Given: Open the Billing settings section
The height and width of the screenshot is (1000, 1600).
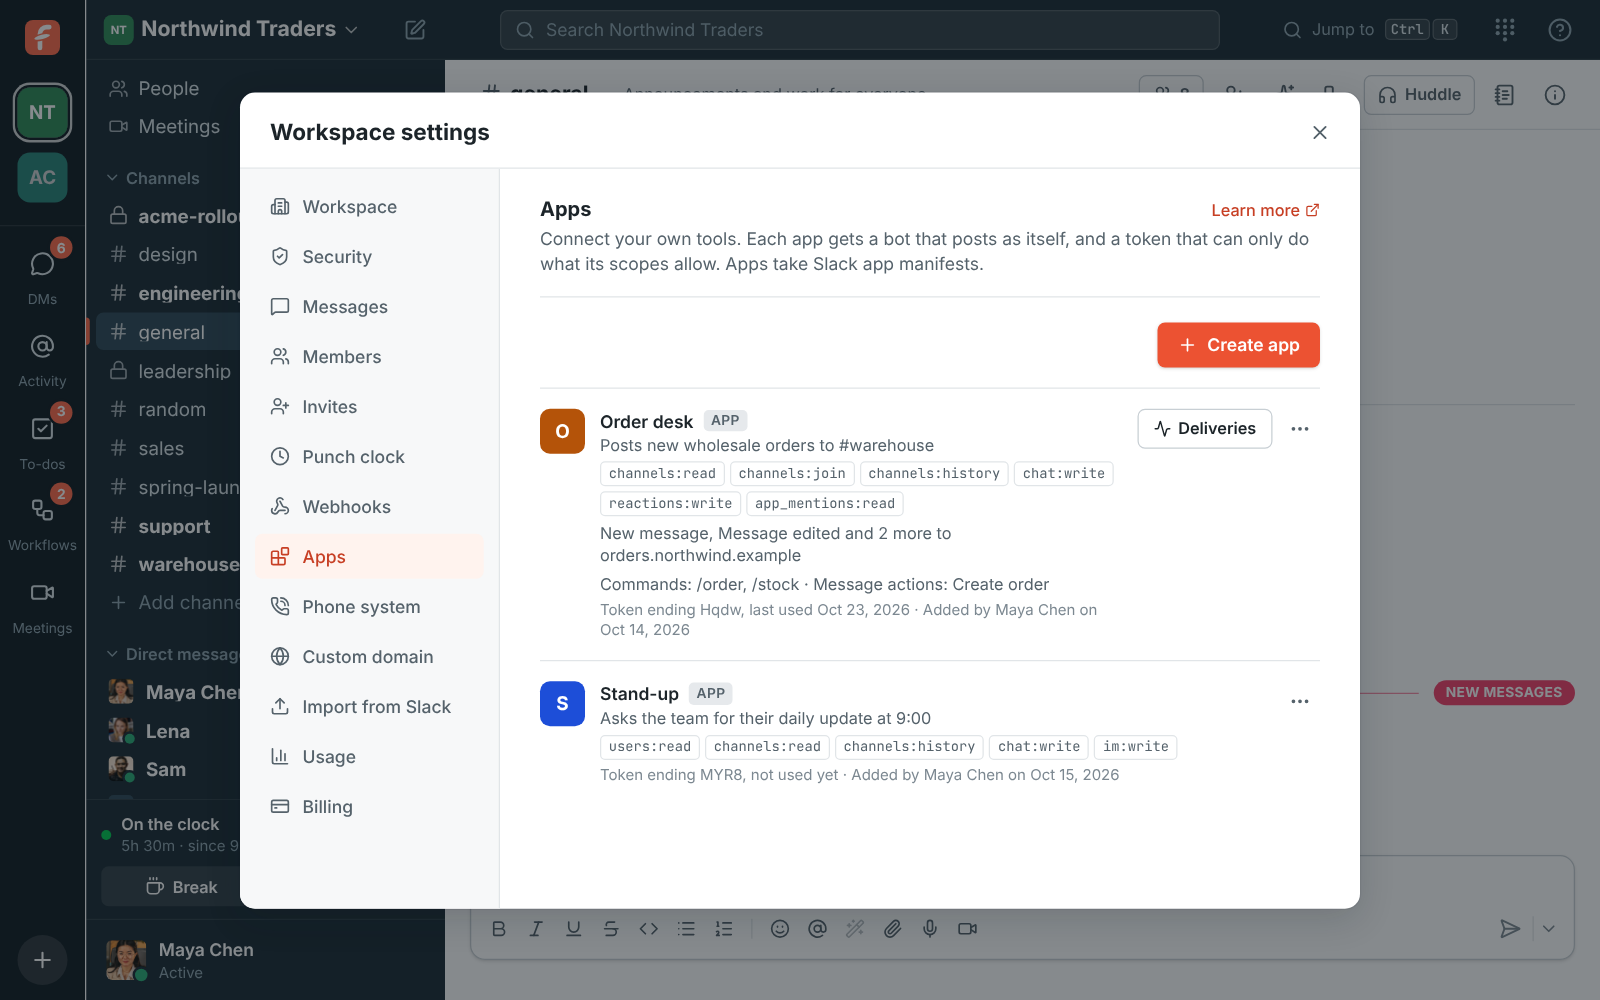Looking at the screenshot, I should (x=370, y=807).
